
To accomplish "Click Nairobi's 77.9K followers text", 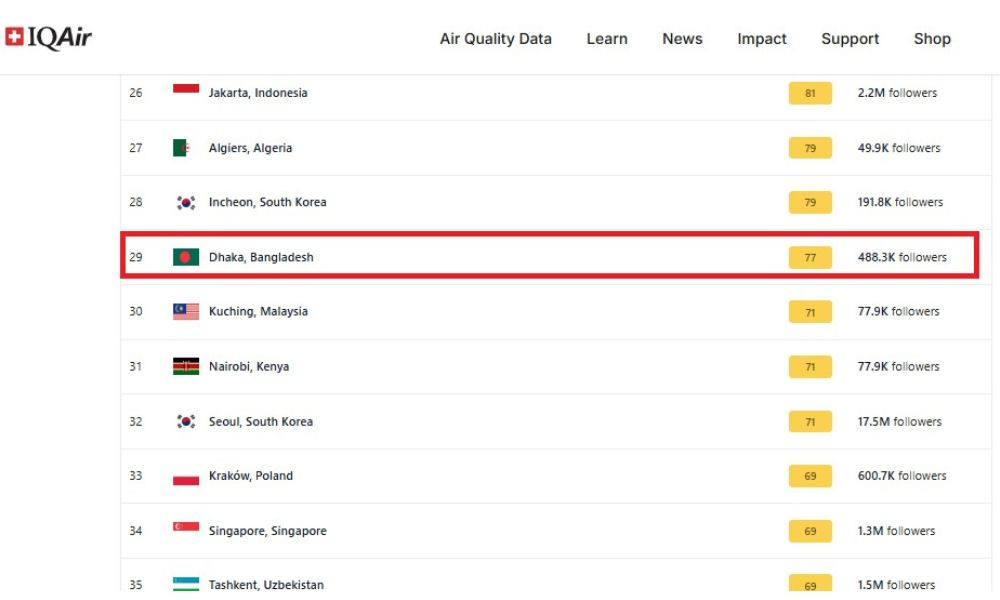I will (x=898, y=367).
